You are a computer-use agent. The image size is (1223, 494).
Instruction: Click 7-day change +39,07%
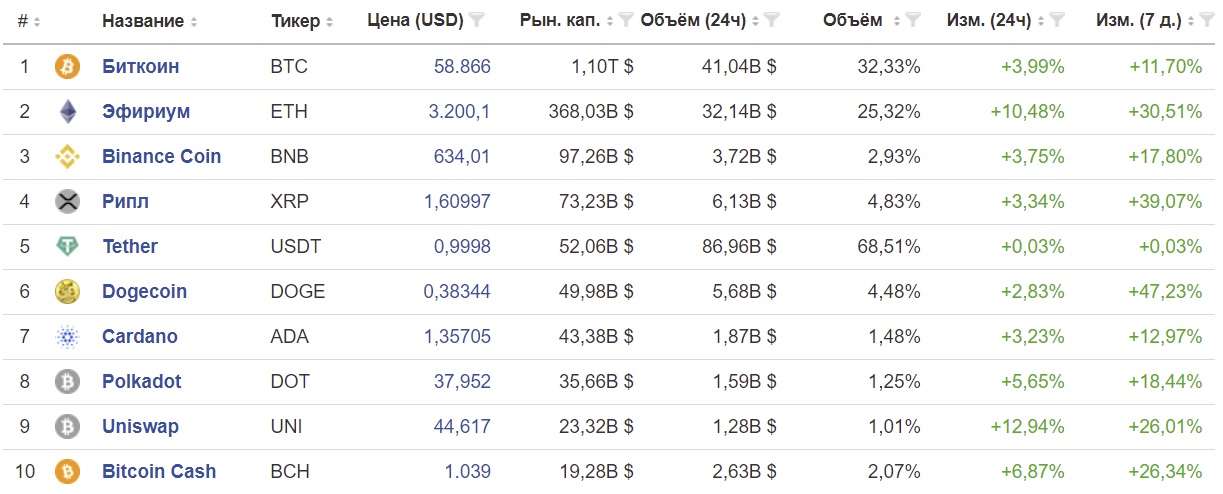click(x=1166, y=202)
